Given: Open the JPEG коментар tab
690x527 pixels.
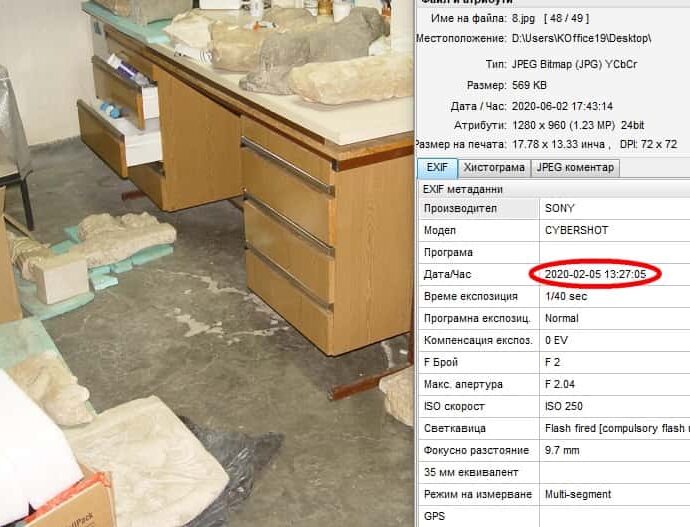Looking at the screenshot, I should [x=575, y=168].
